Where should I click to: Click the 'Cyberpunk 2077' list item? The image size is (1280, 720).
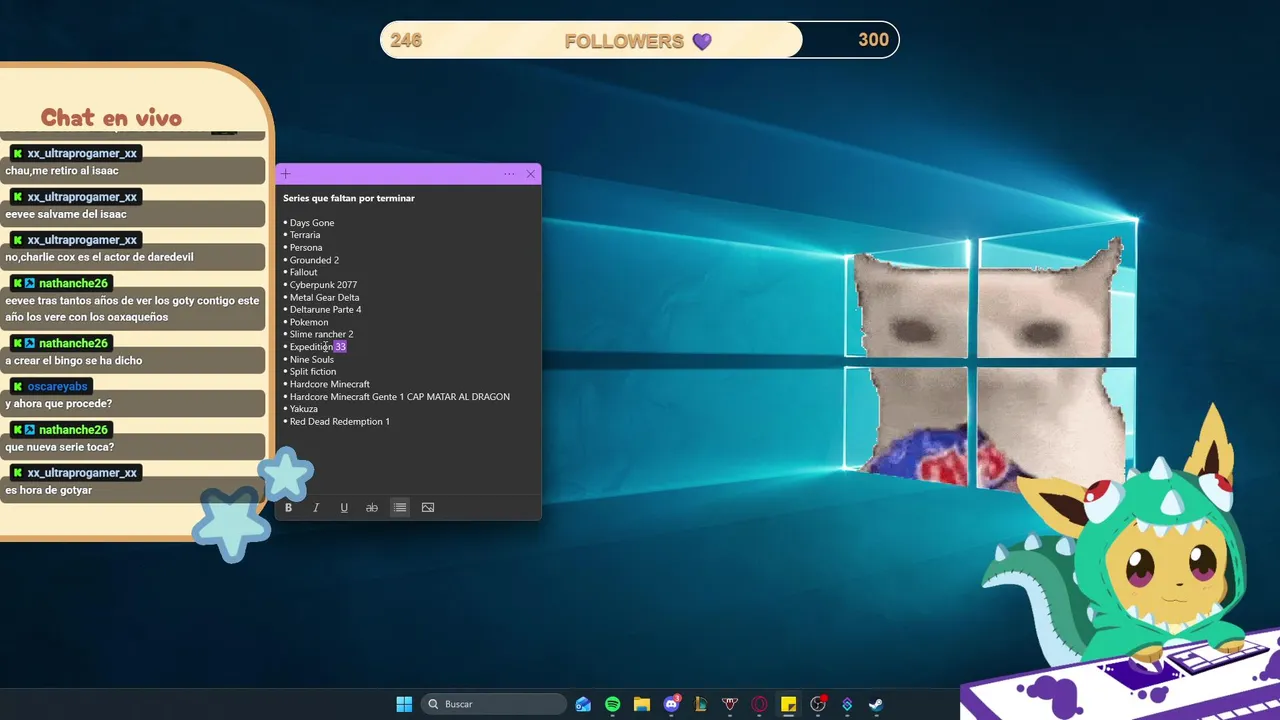[323, 285]
